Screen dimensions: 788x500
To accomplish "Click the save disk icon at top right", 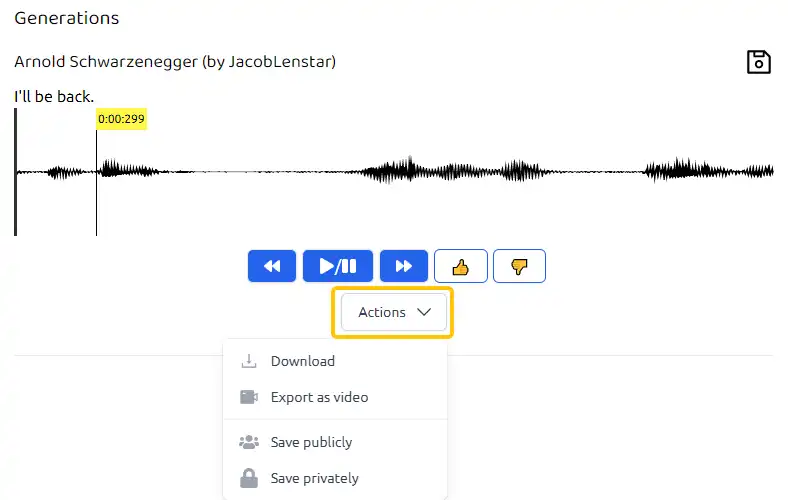I will [758, 62].
